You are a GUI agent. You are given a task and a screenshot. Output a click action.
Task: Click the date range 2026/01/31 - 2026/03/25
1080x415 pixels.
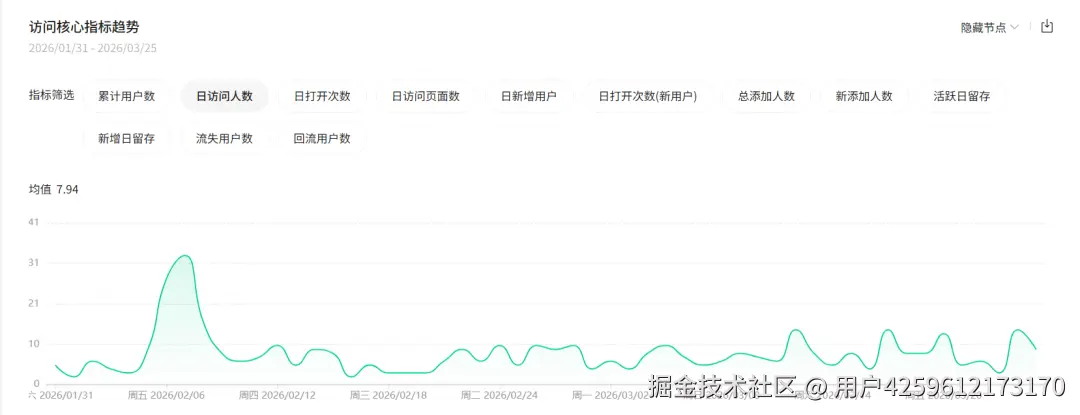pyautogui.click(x=93, y=48)
